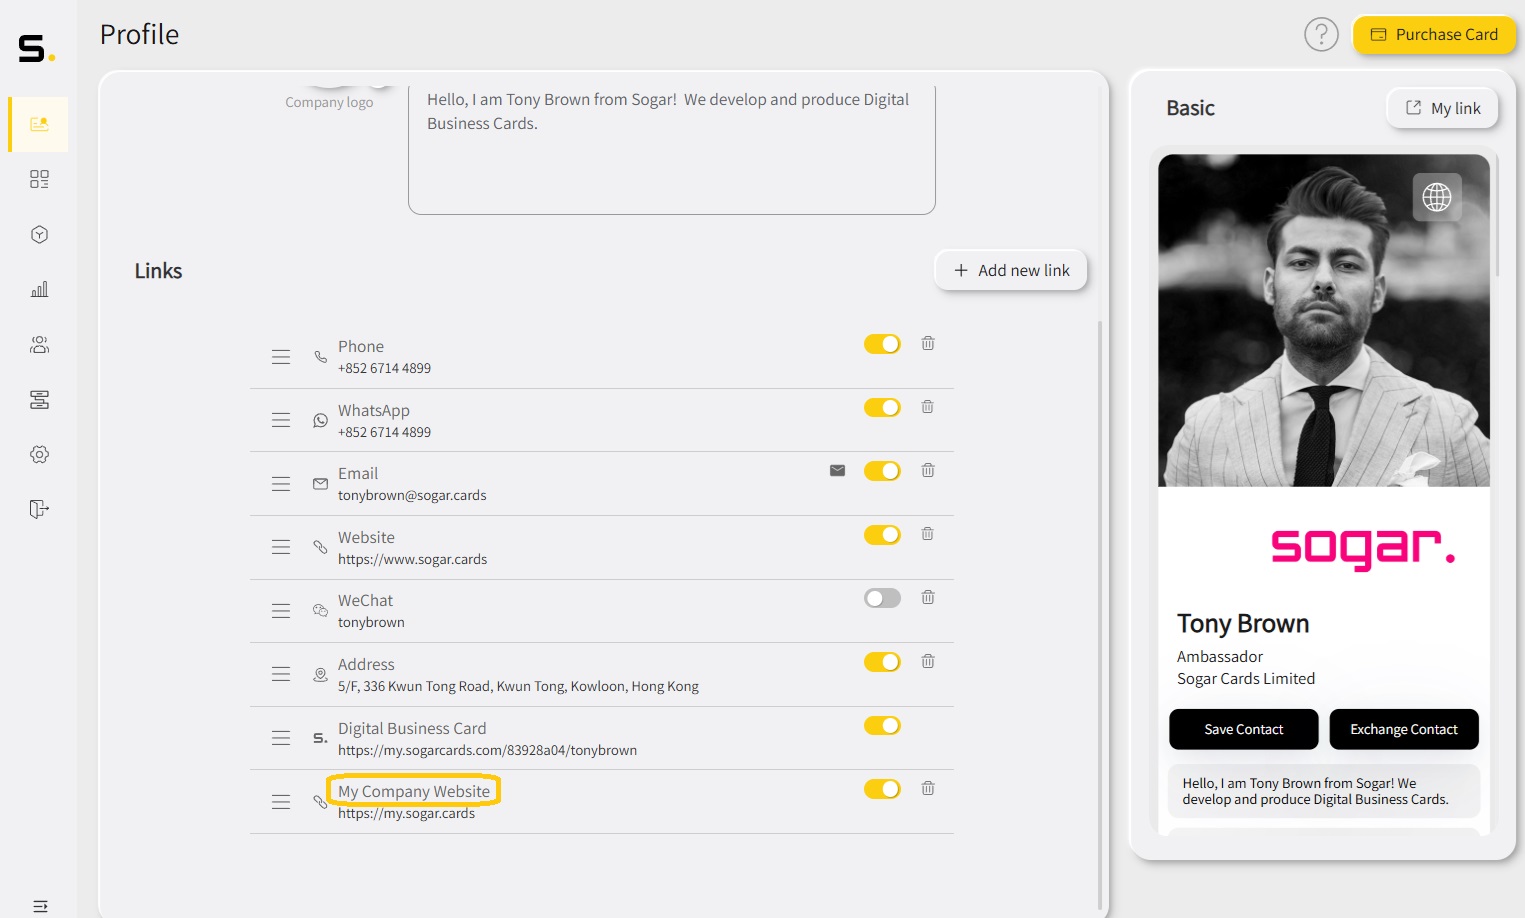The image size is (1525, 918).
Task: Click My Company Website row drag handle
Action: pos(281,802)
